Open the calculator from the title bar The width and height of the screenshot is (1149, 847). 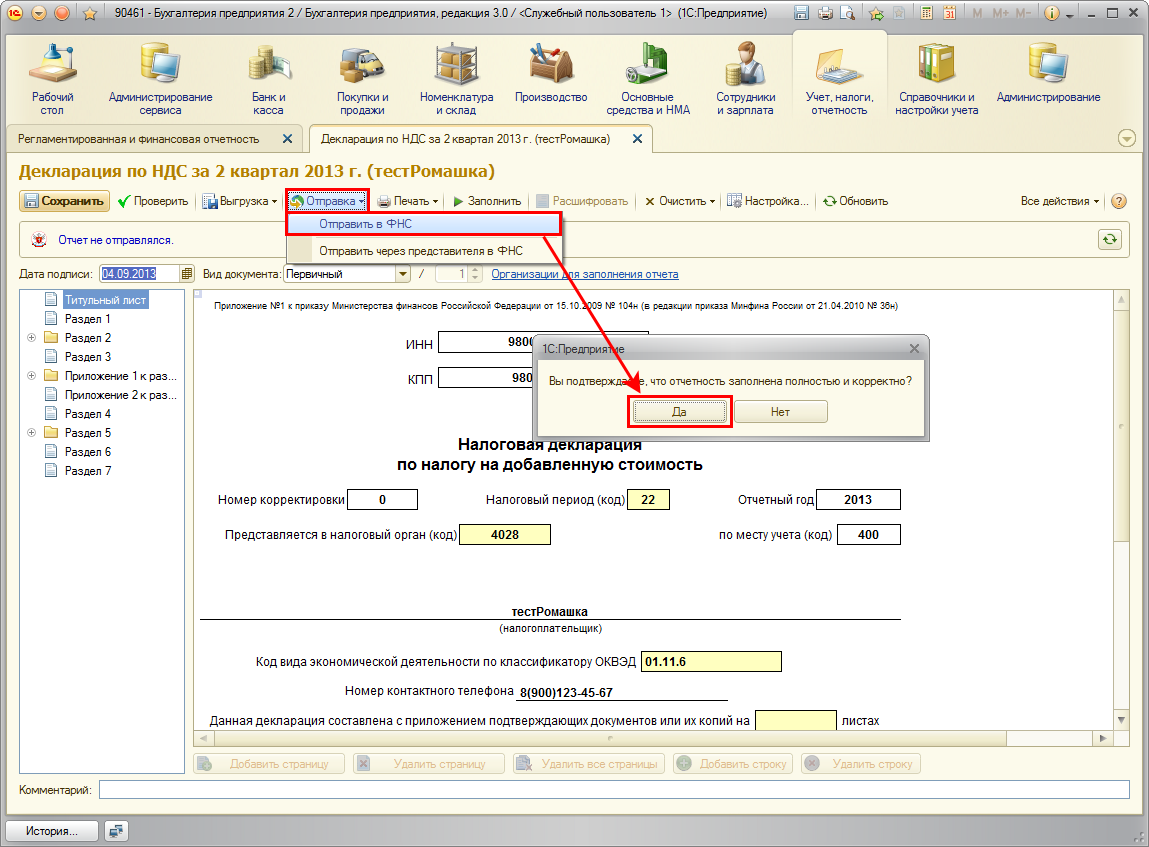(x=927, y=13)
